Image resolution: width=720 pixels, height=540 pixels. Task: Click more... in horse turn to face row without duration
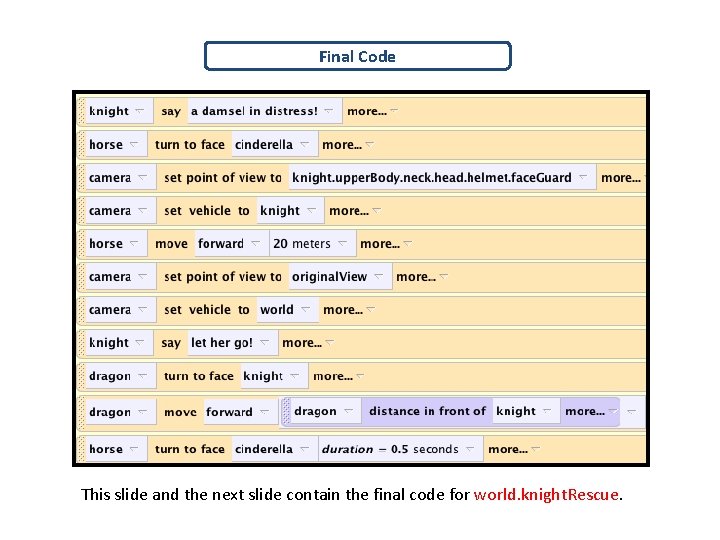[x=348, y=145]
